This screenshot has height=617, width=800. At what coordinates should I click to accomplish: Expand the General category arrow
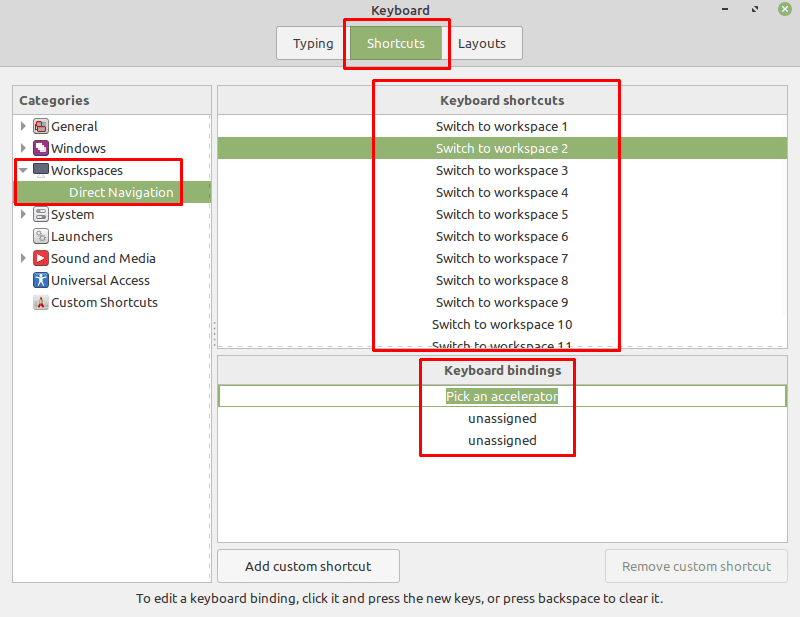[23, 126]
